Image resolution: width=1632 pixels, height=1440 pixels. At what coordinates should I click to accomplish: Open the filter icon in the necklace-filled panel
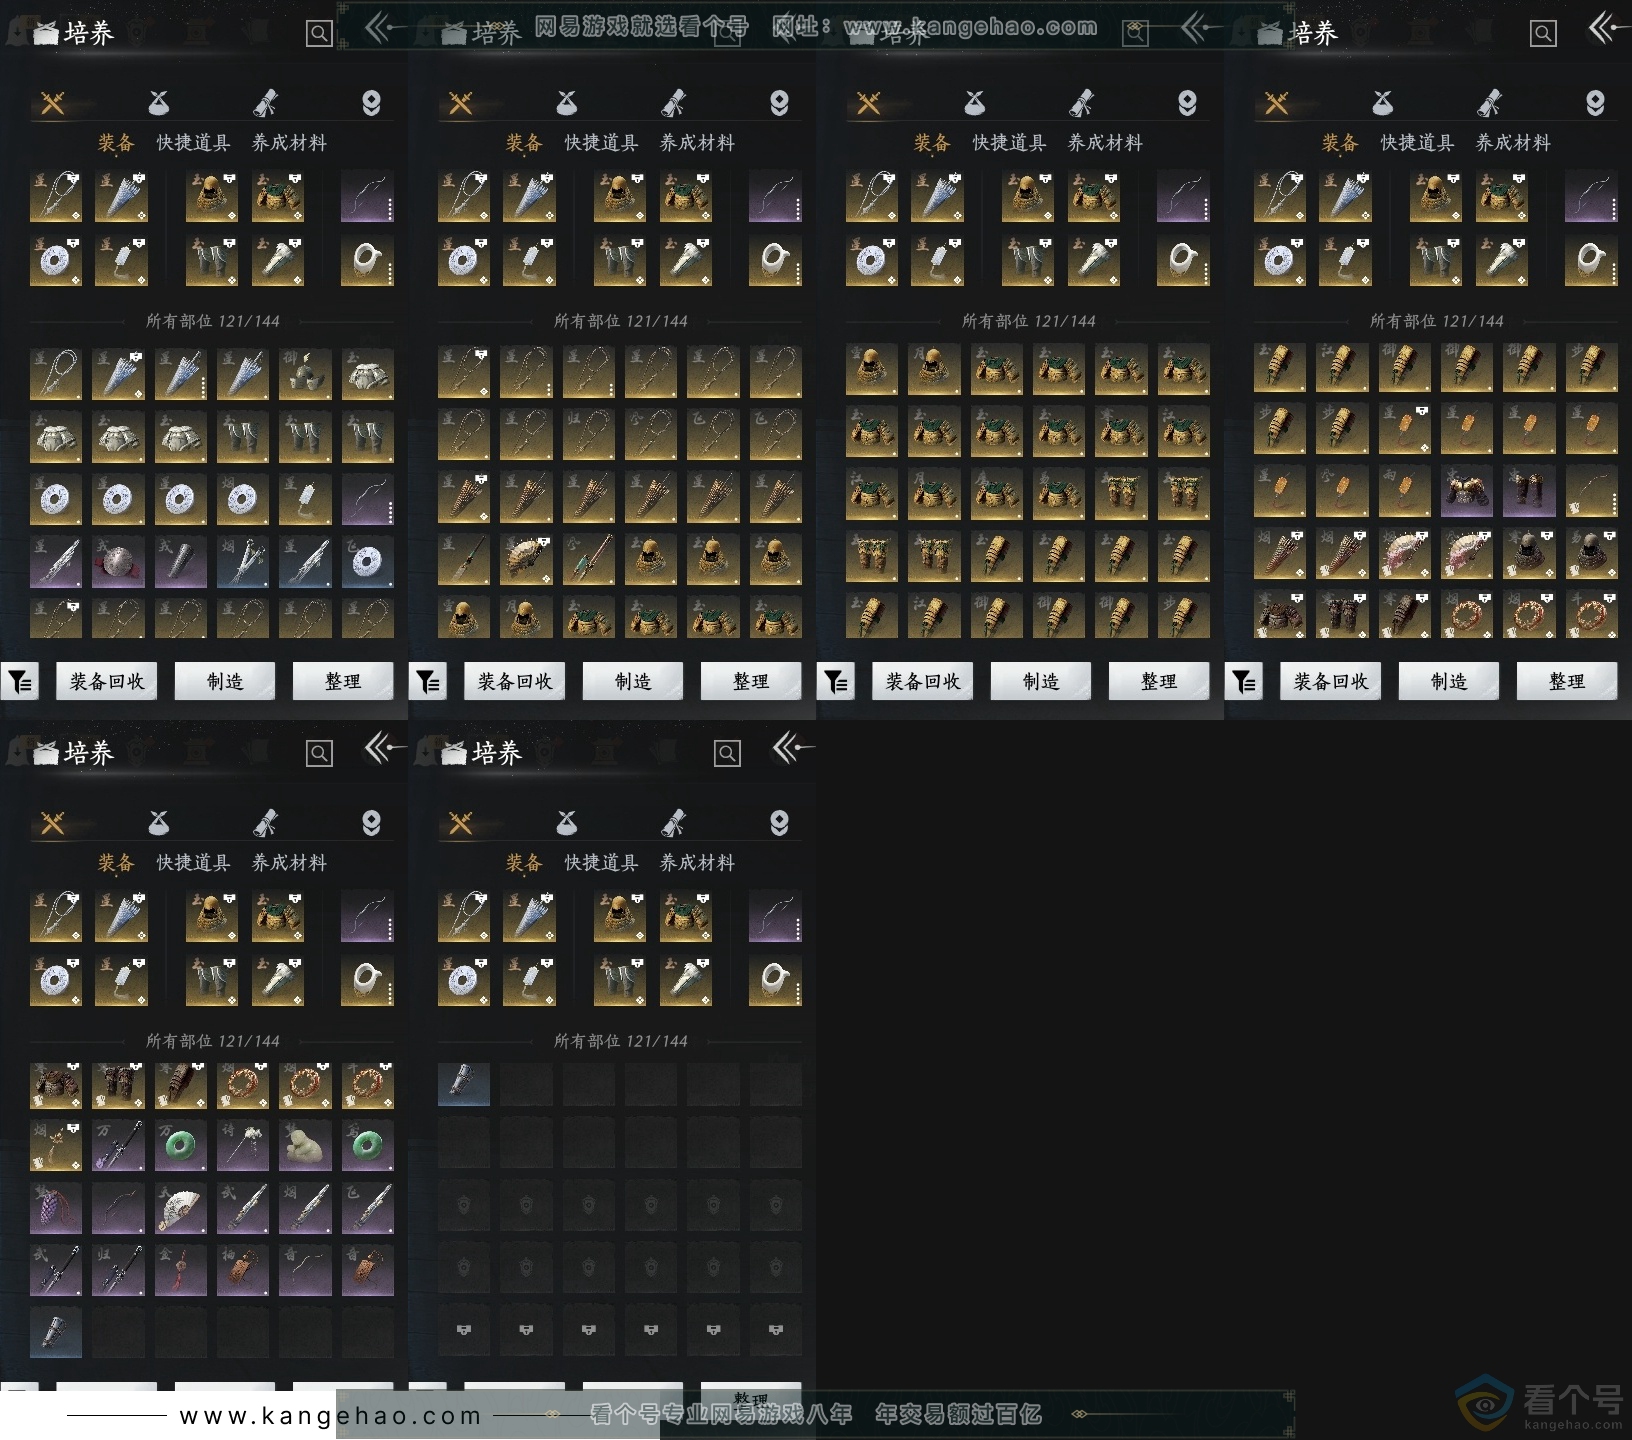click(x=428, y=682)
